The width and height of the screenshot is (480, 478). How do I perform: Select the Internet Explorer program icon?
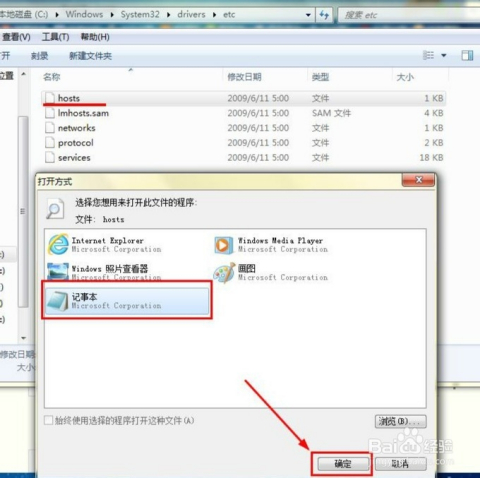(58, 244)
